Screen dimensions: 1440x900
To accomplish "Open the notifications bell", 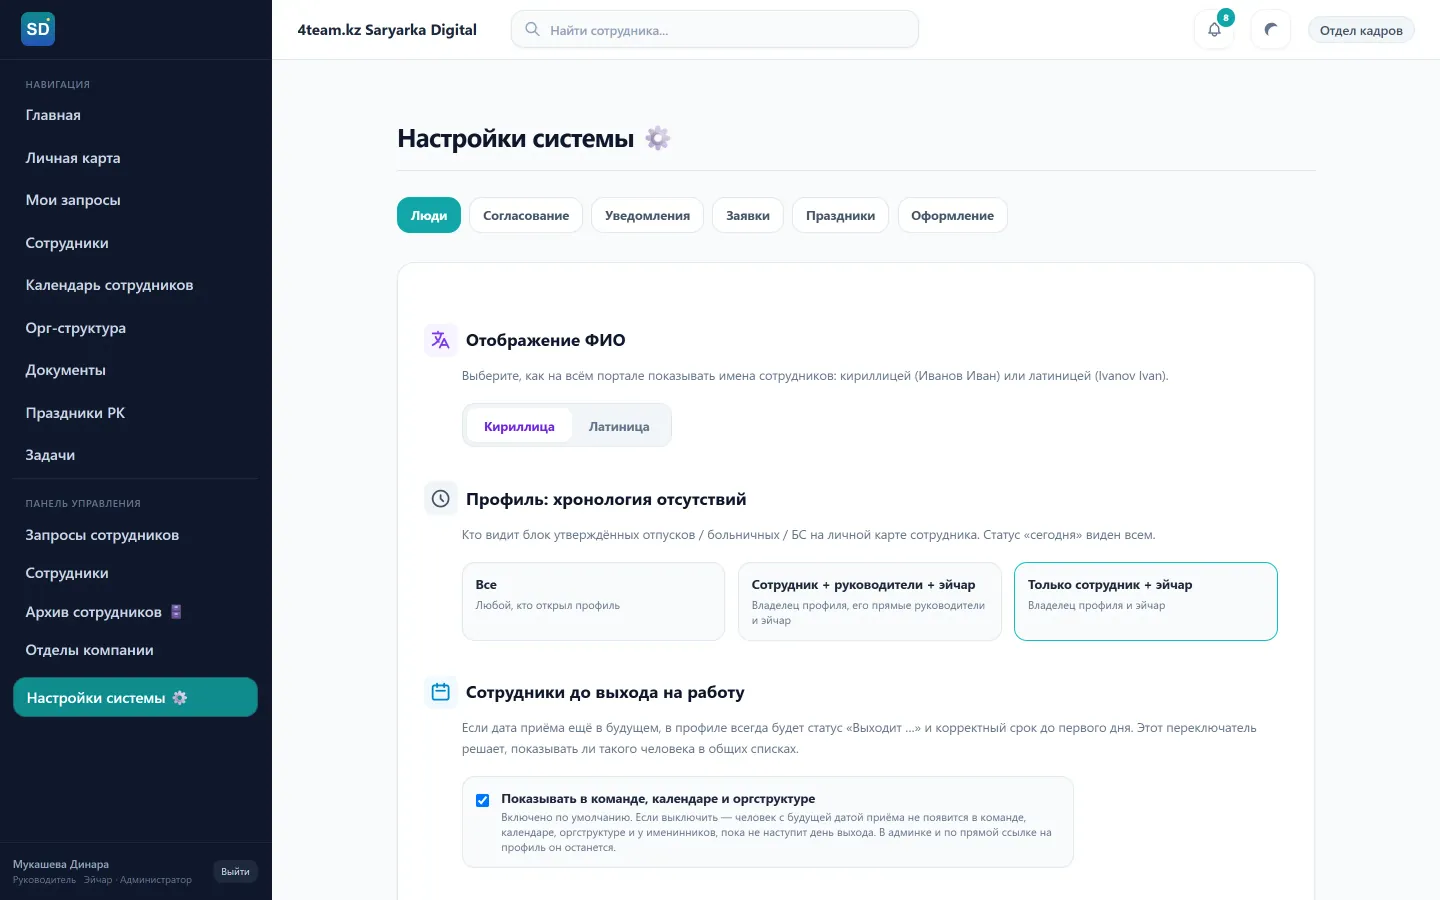I will coord(1214,30).
